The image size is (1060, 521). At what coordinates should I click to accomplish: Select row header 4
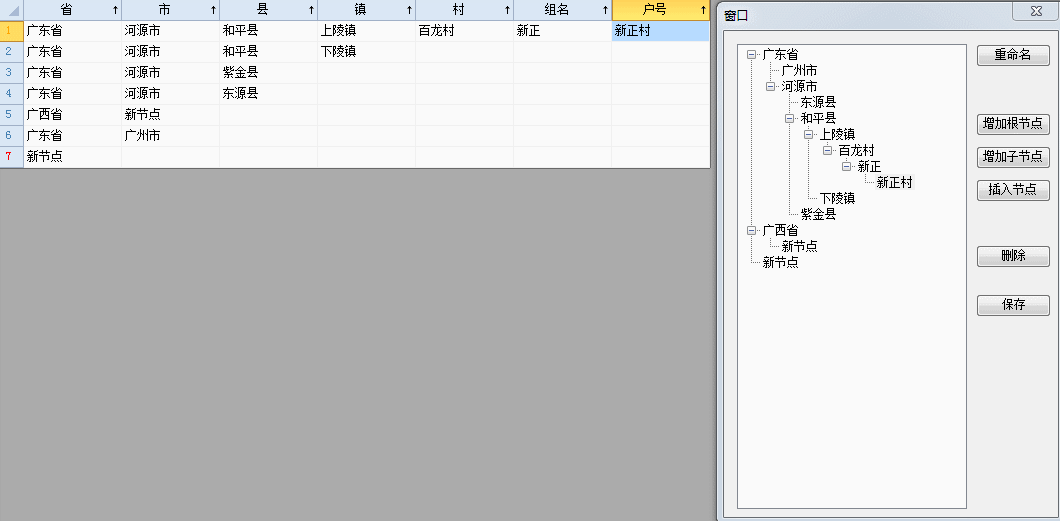pyautogui.click(x=11, y=93)
